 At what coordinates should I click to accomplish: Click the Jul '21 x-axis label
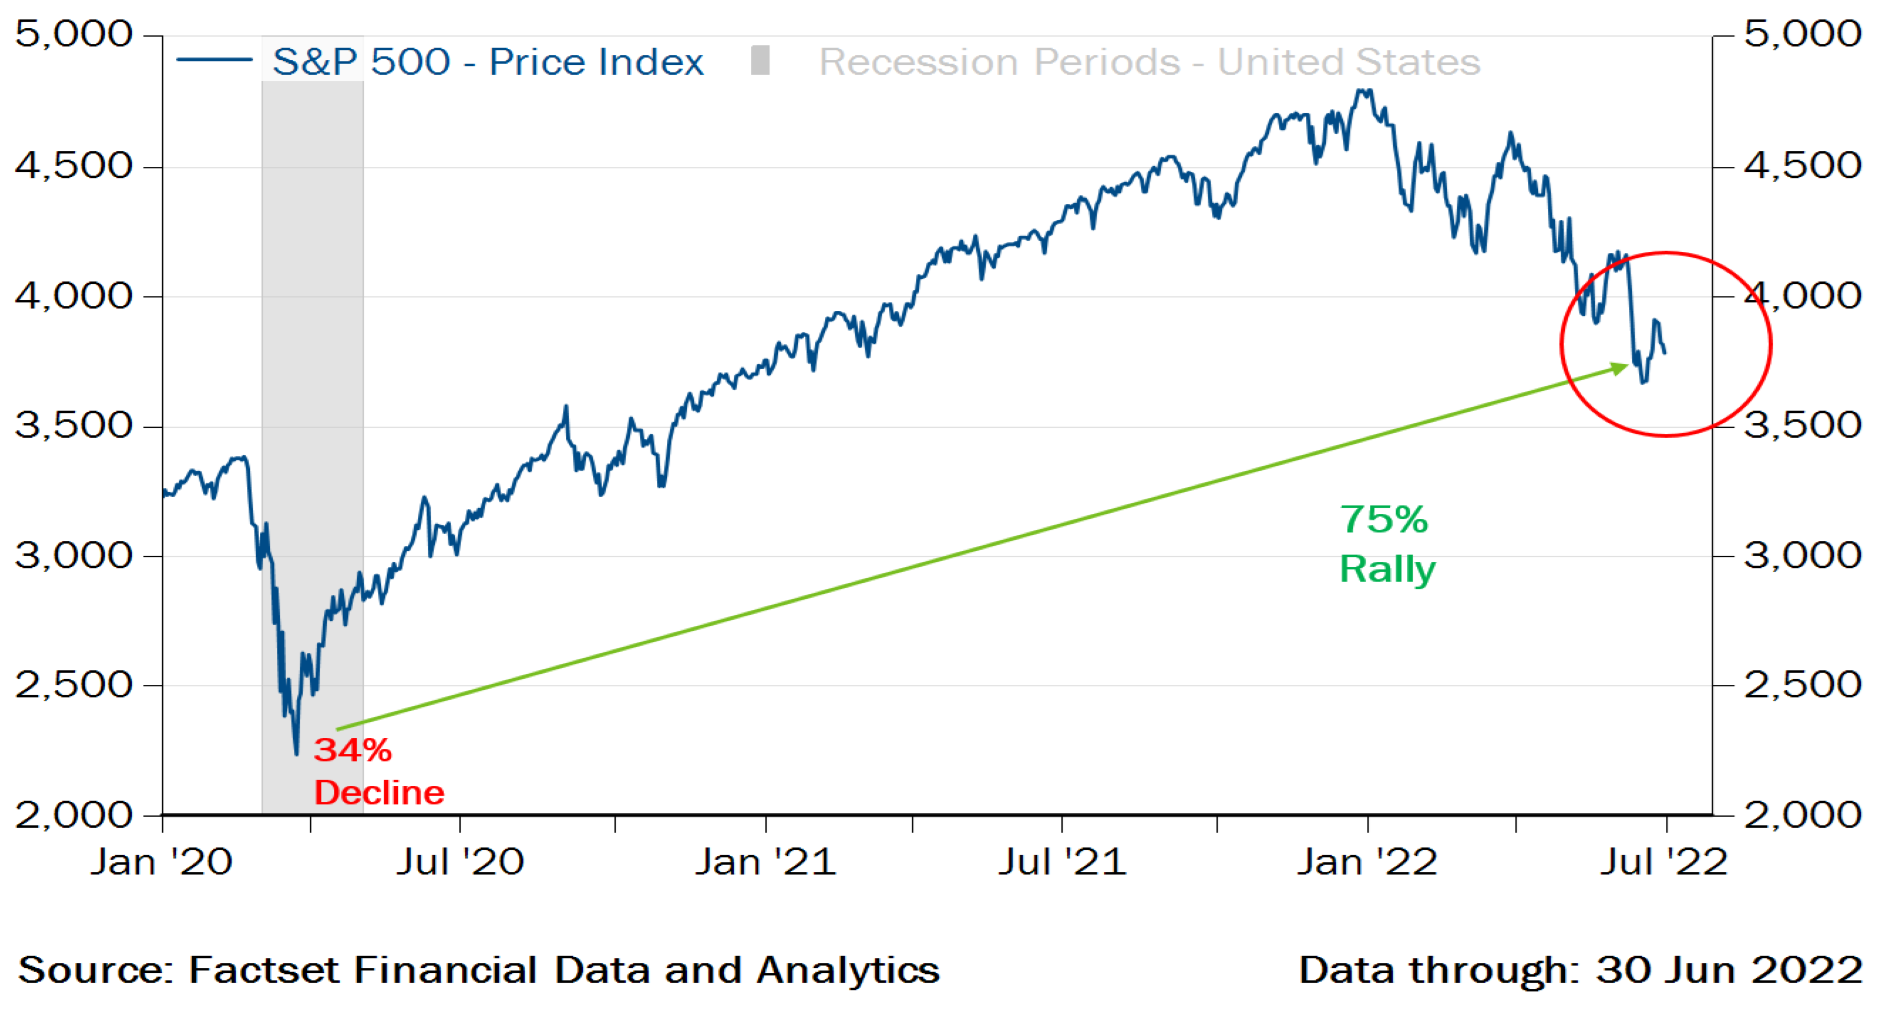[x=1062, y=862]
